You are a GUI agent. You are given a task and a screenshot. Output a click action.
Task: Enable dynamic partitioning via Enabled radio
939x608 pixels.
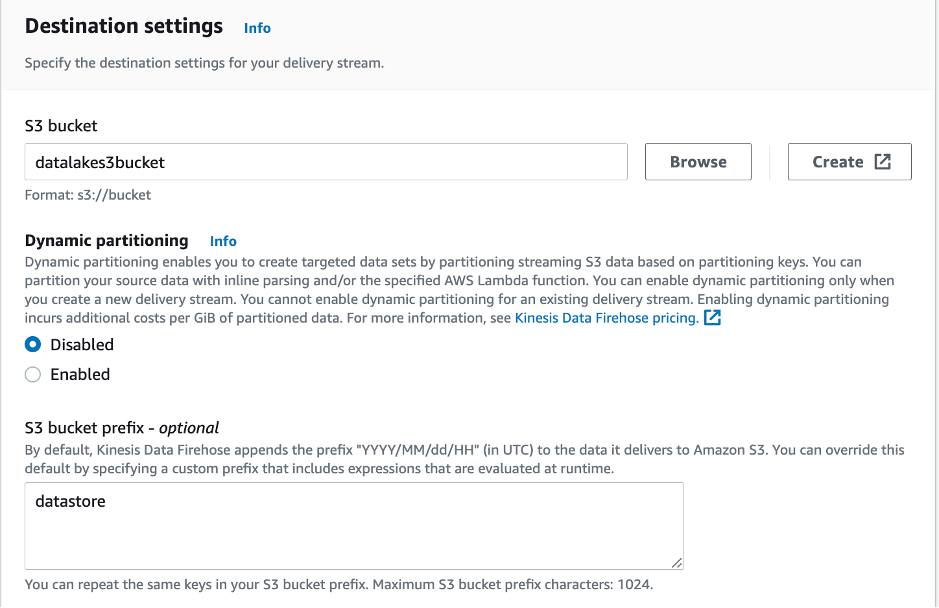coord(33,375)
